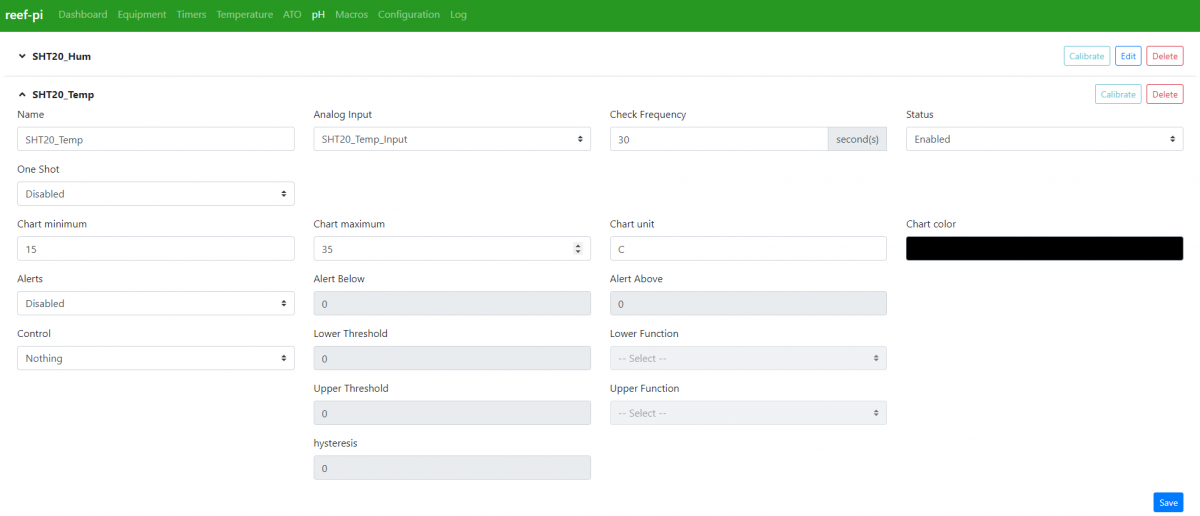Open the ATO section
1200x516 pixels.
point(292,15)
